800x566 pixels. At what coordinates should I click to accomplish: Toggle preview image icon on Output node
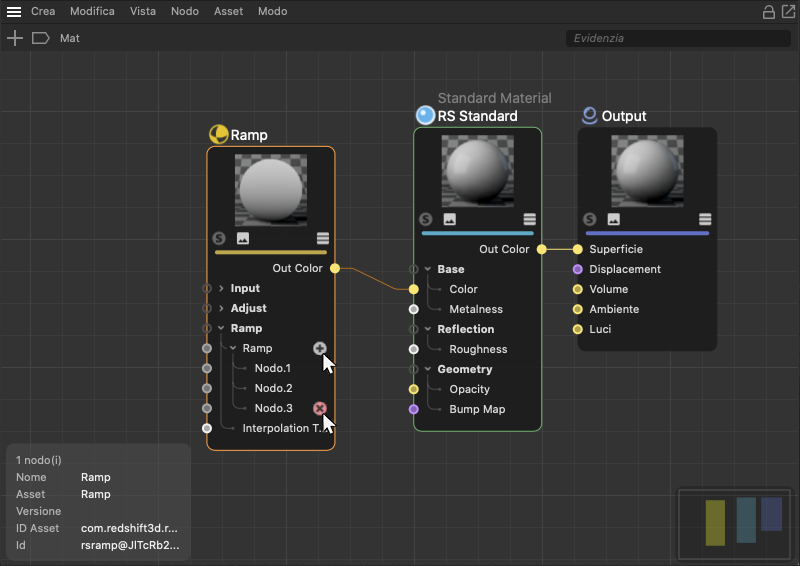[x=614, y=219]
